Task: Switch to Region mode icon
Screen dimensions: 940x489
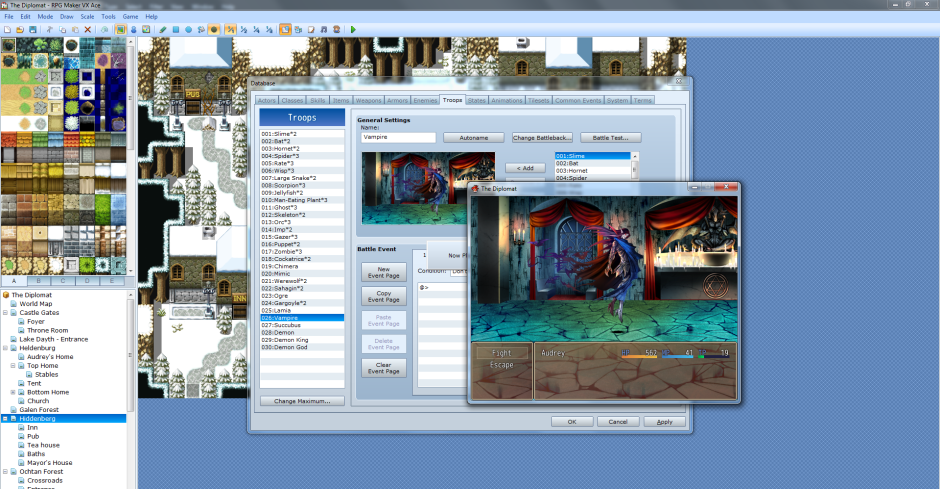Action: pyautogui.click(x=146, y=29)
